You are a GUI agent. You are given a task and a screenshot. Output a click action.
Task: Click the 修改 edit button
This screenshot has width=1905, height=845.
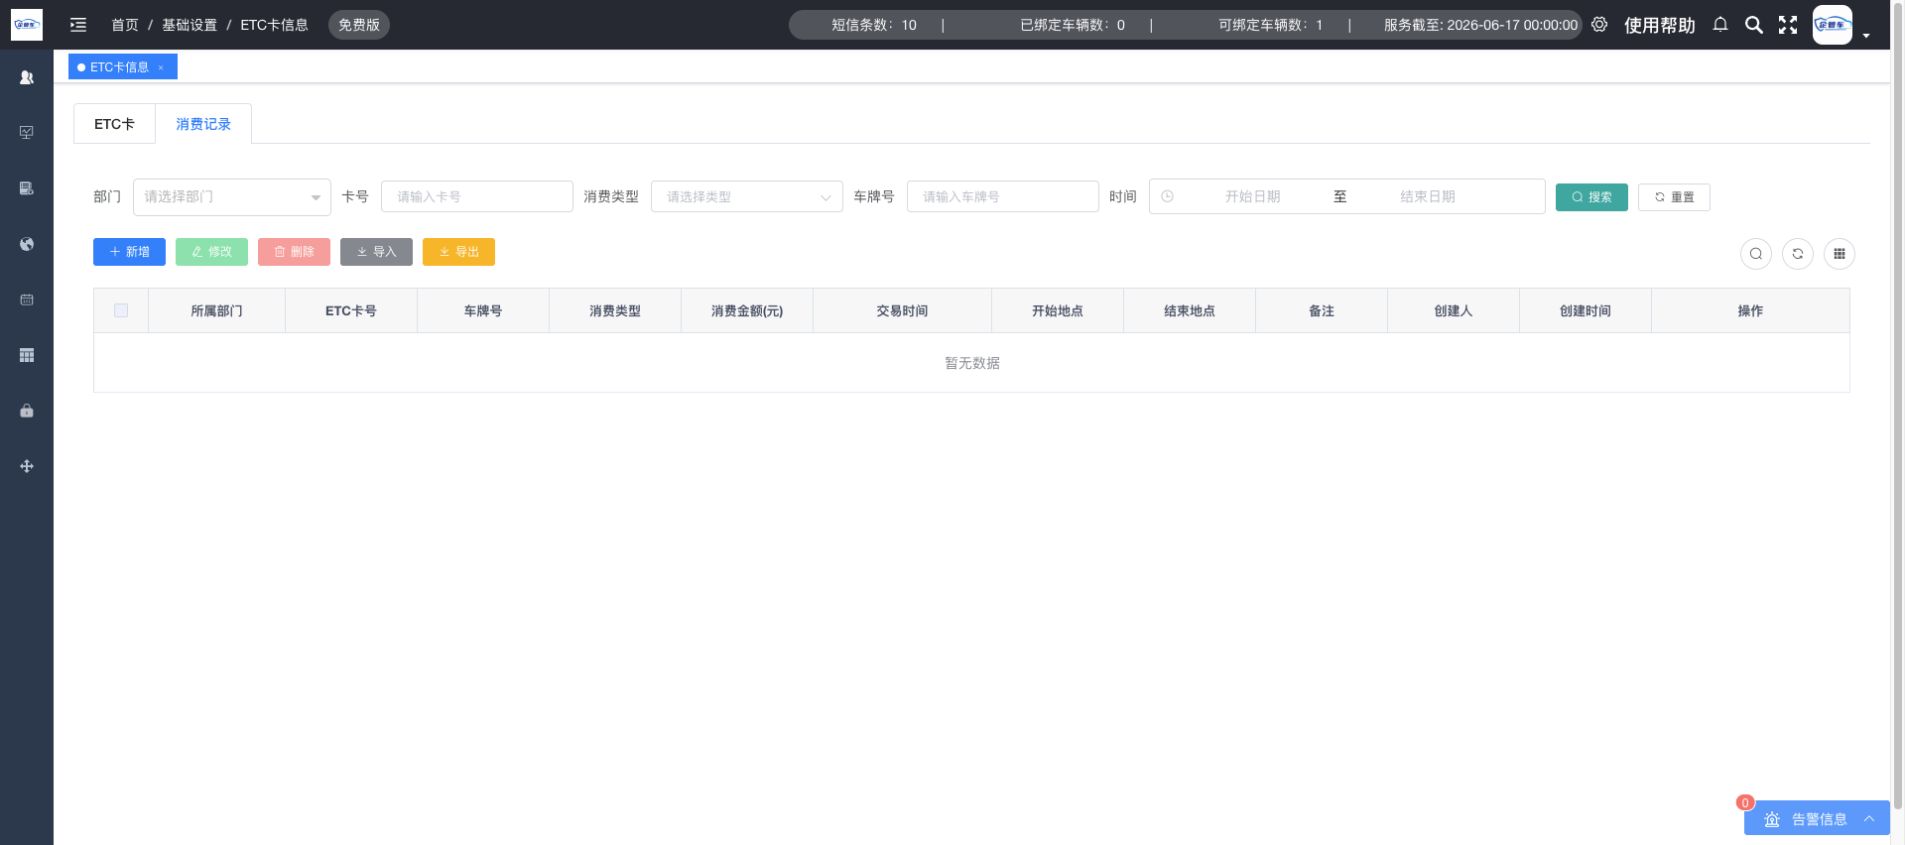point(212,252)
